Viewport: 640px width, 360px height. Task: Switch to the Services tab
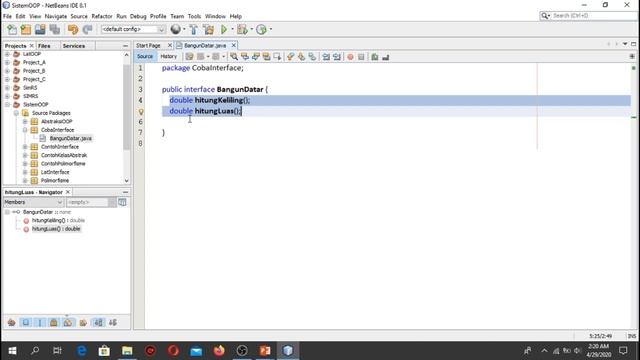(x=74, y=46)
